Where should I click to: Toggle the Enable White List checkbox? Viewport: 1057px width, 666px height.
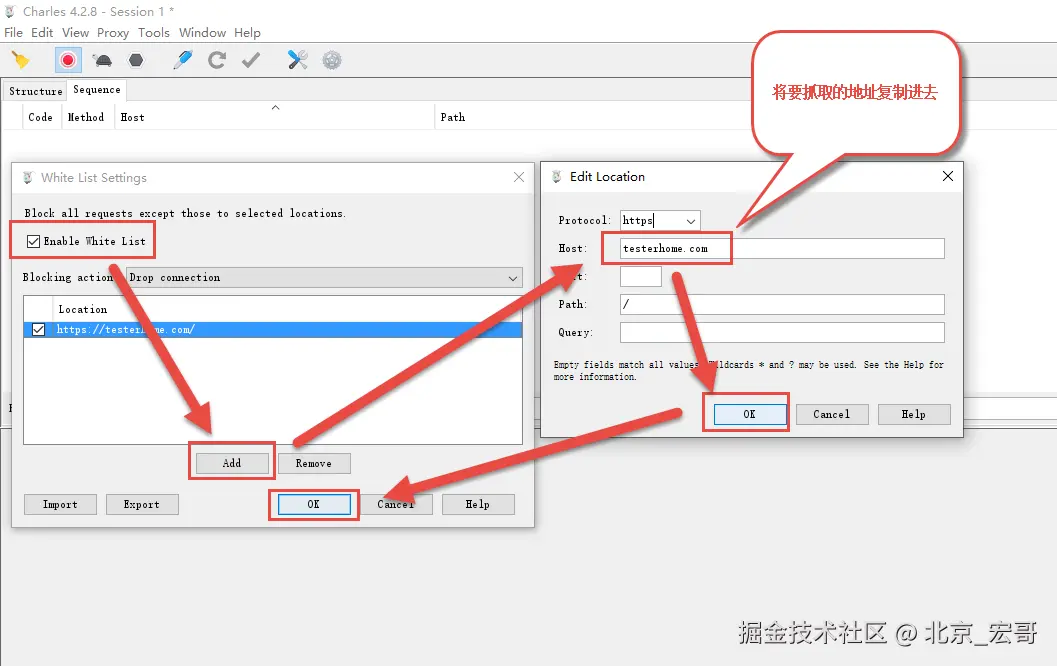coord(33,241)
